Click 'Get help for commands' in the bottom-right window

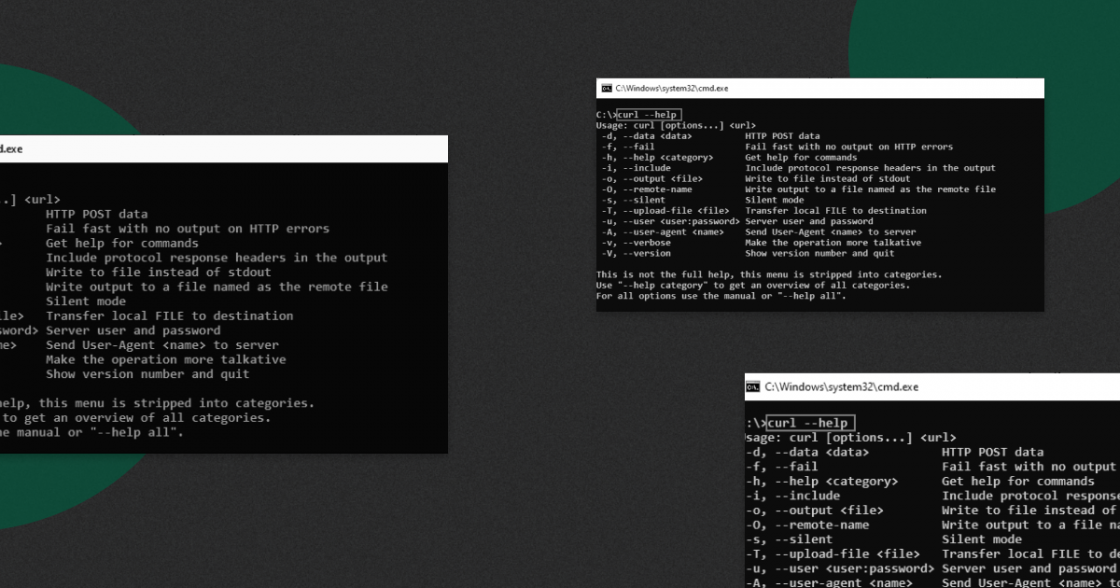(1018, 482)
